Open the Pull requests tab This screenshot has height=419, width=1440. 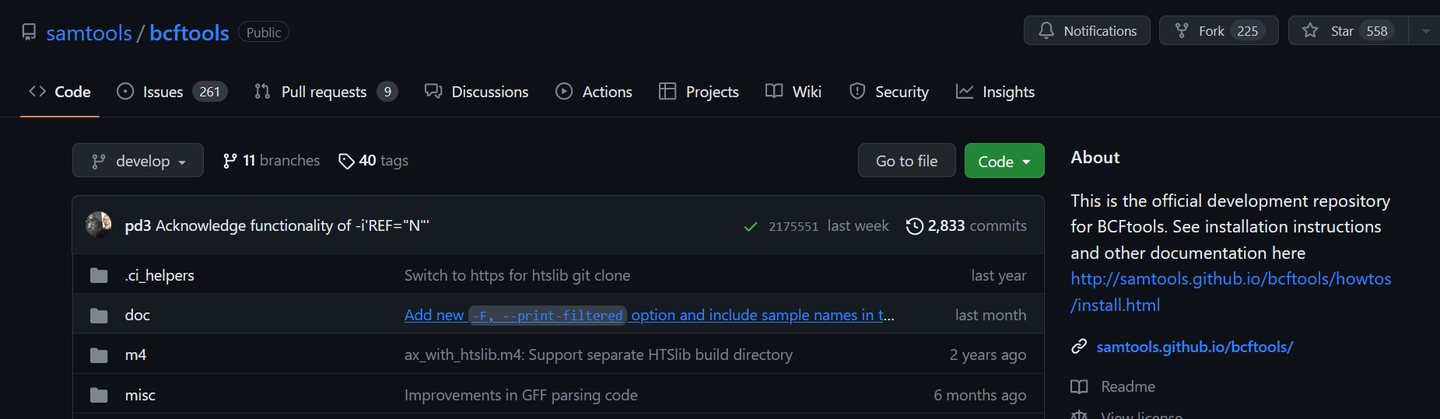[325, 92]
